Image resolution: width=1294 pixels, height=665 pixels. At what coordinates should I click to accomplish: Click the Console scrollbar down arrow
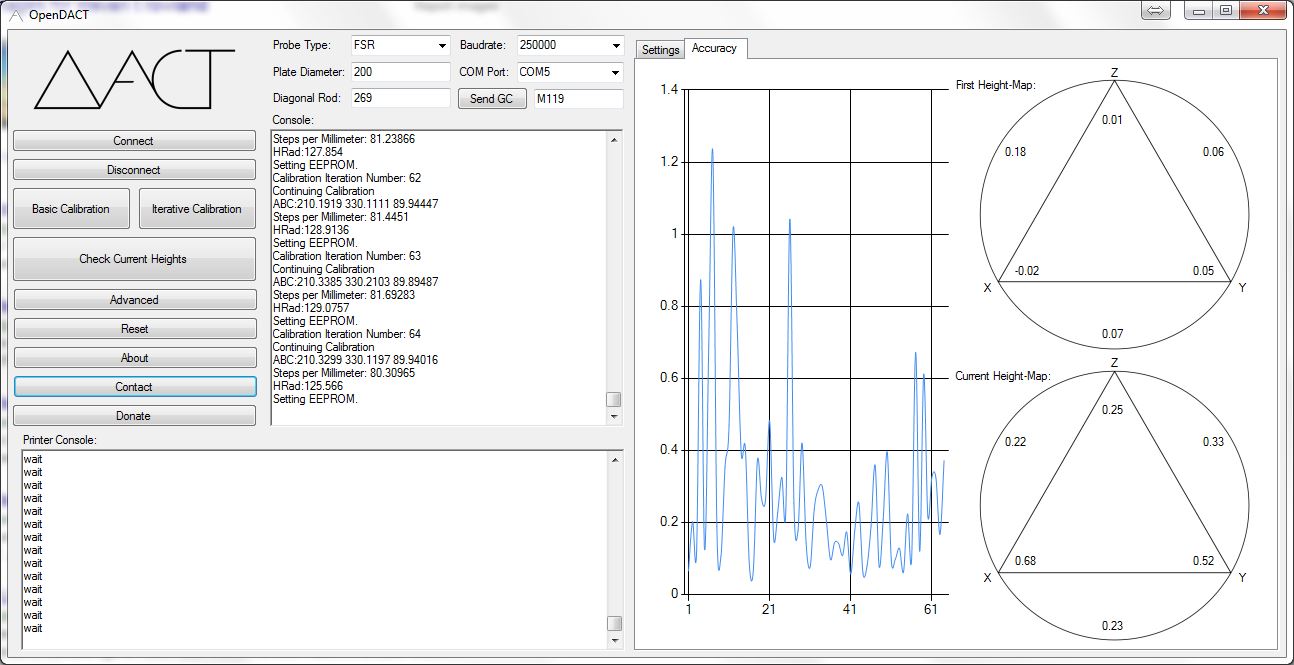click(x=614, y=417)
